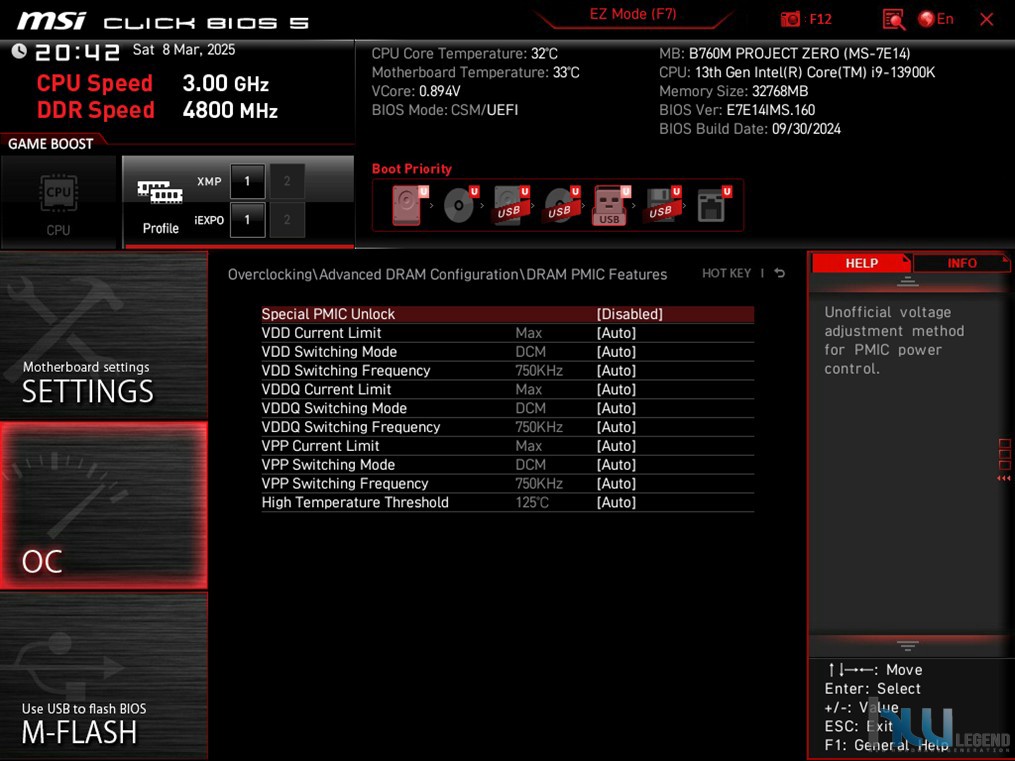1015x761 pixels.
Task: Click the 20:42 clock time
Action: click(x=78, y=52)
